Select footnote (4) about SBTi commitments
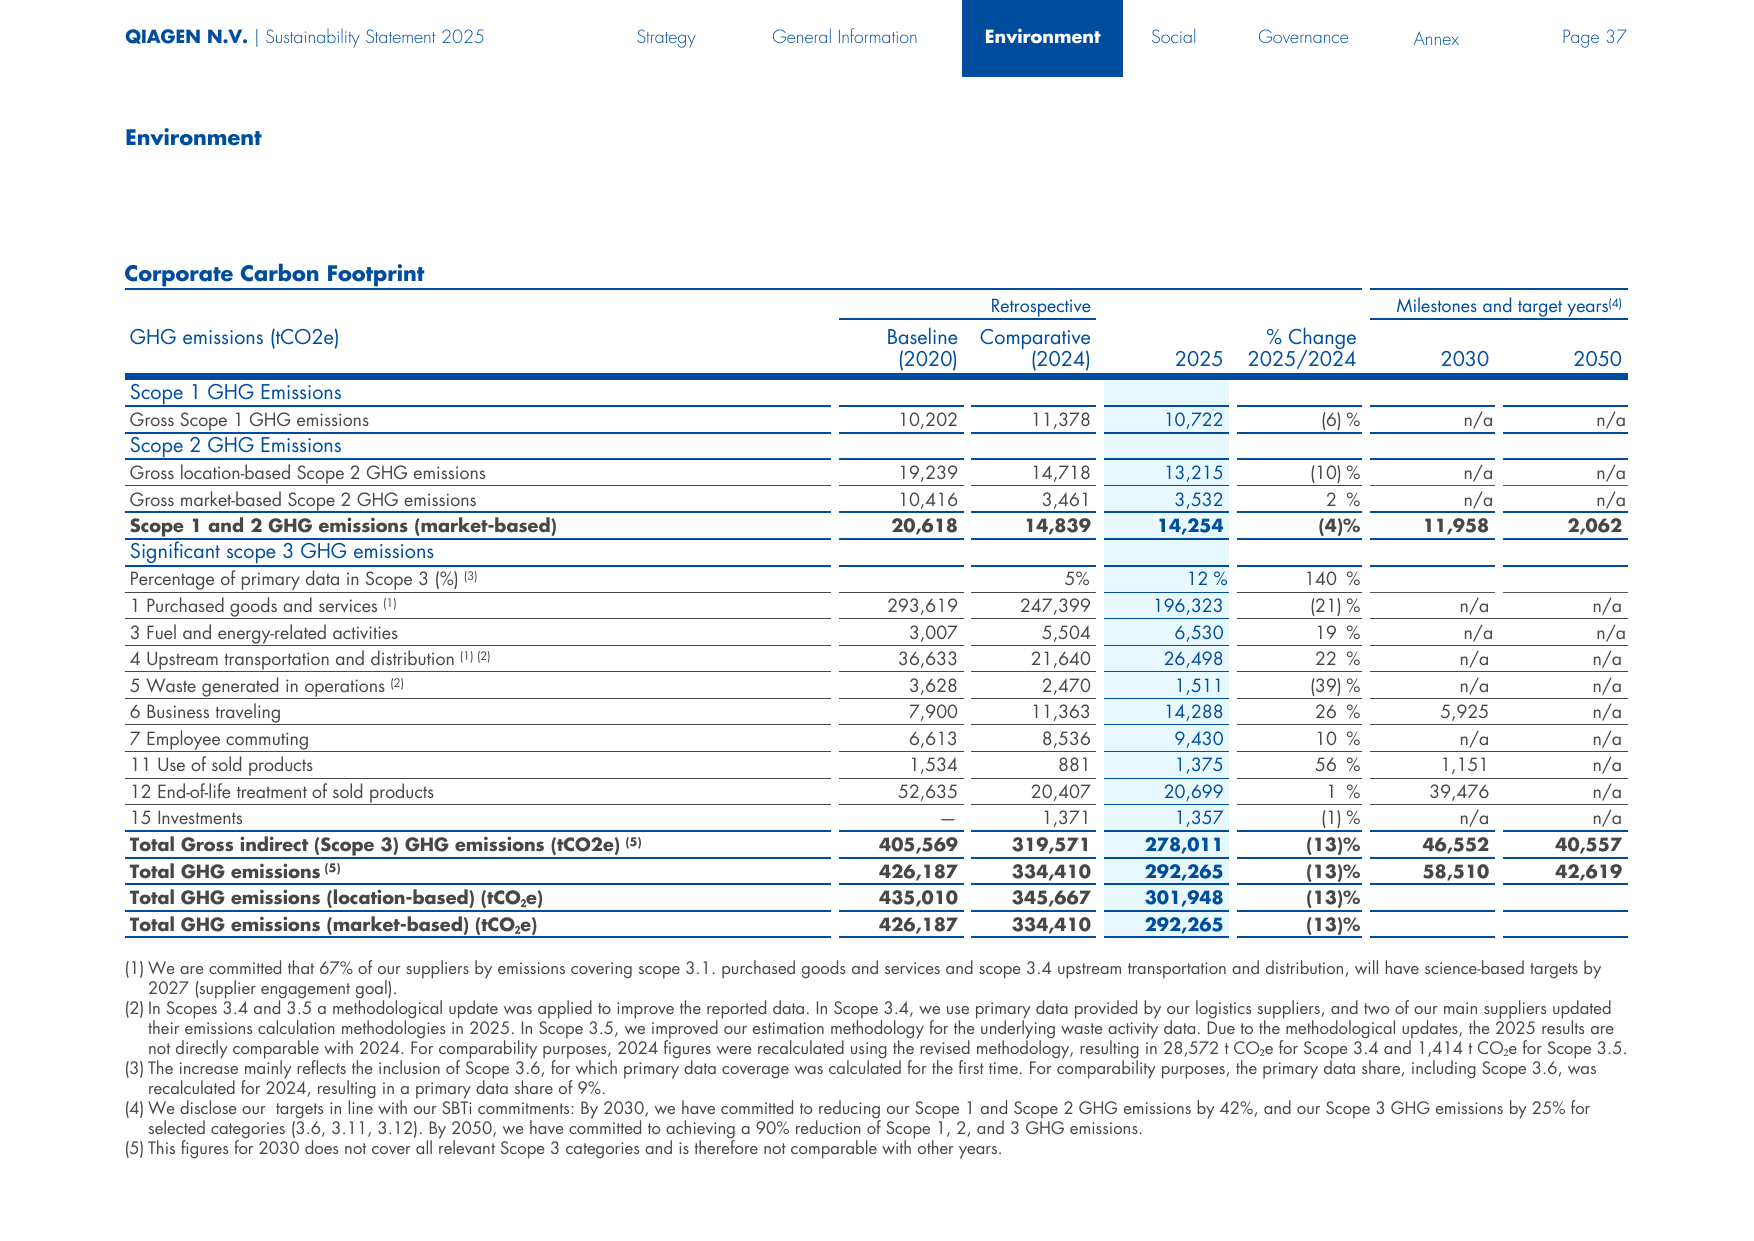This screenshot has width=1754, height=1241. [x=858, y=1119]
